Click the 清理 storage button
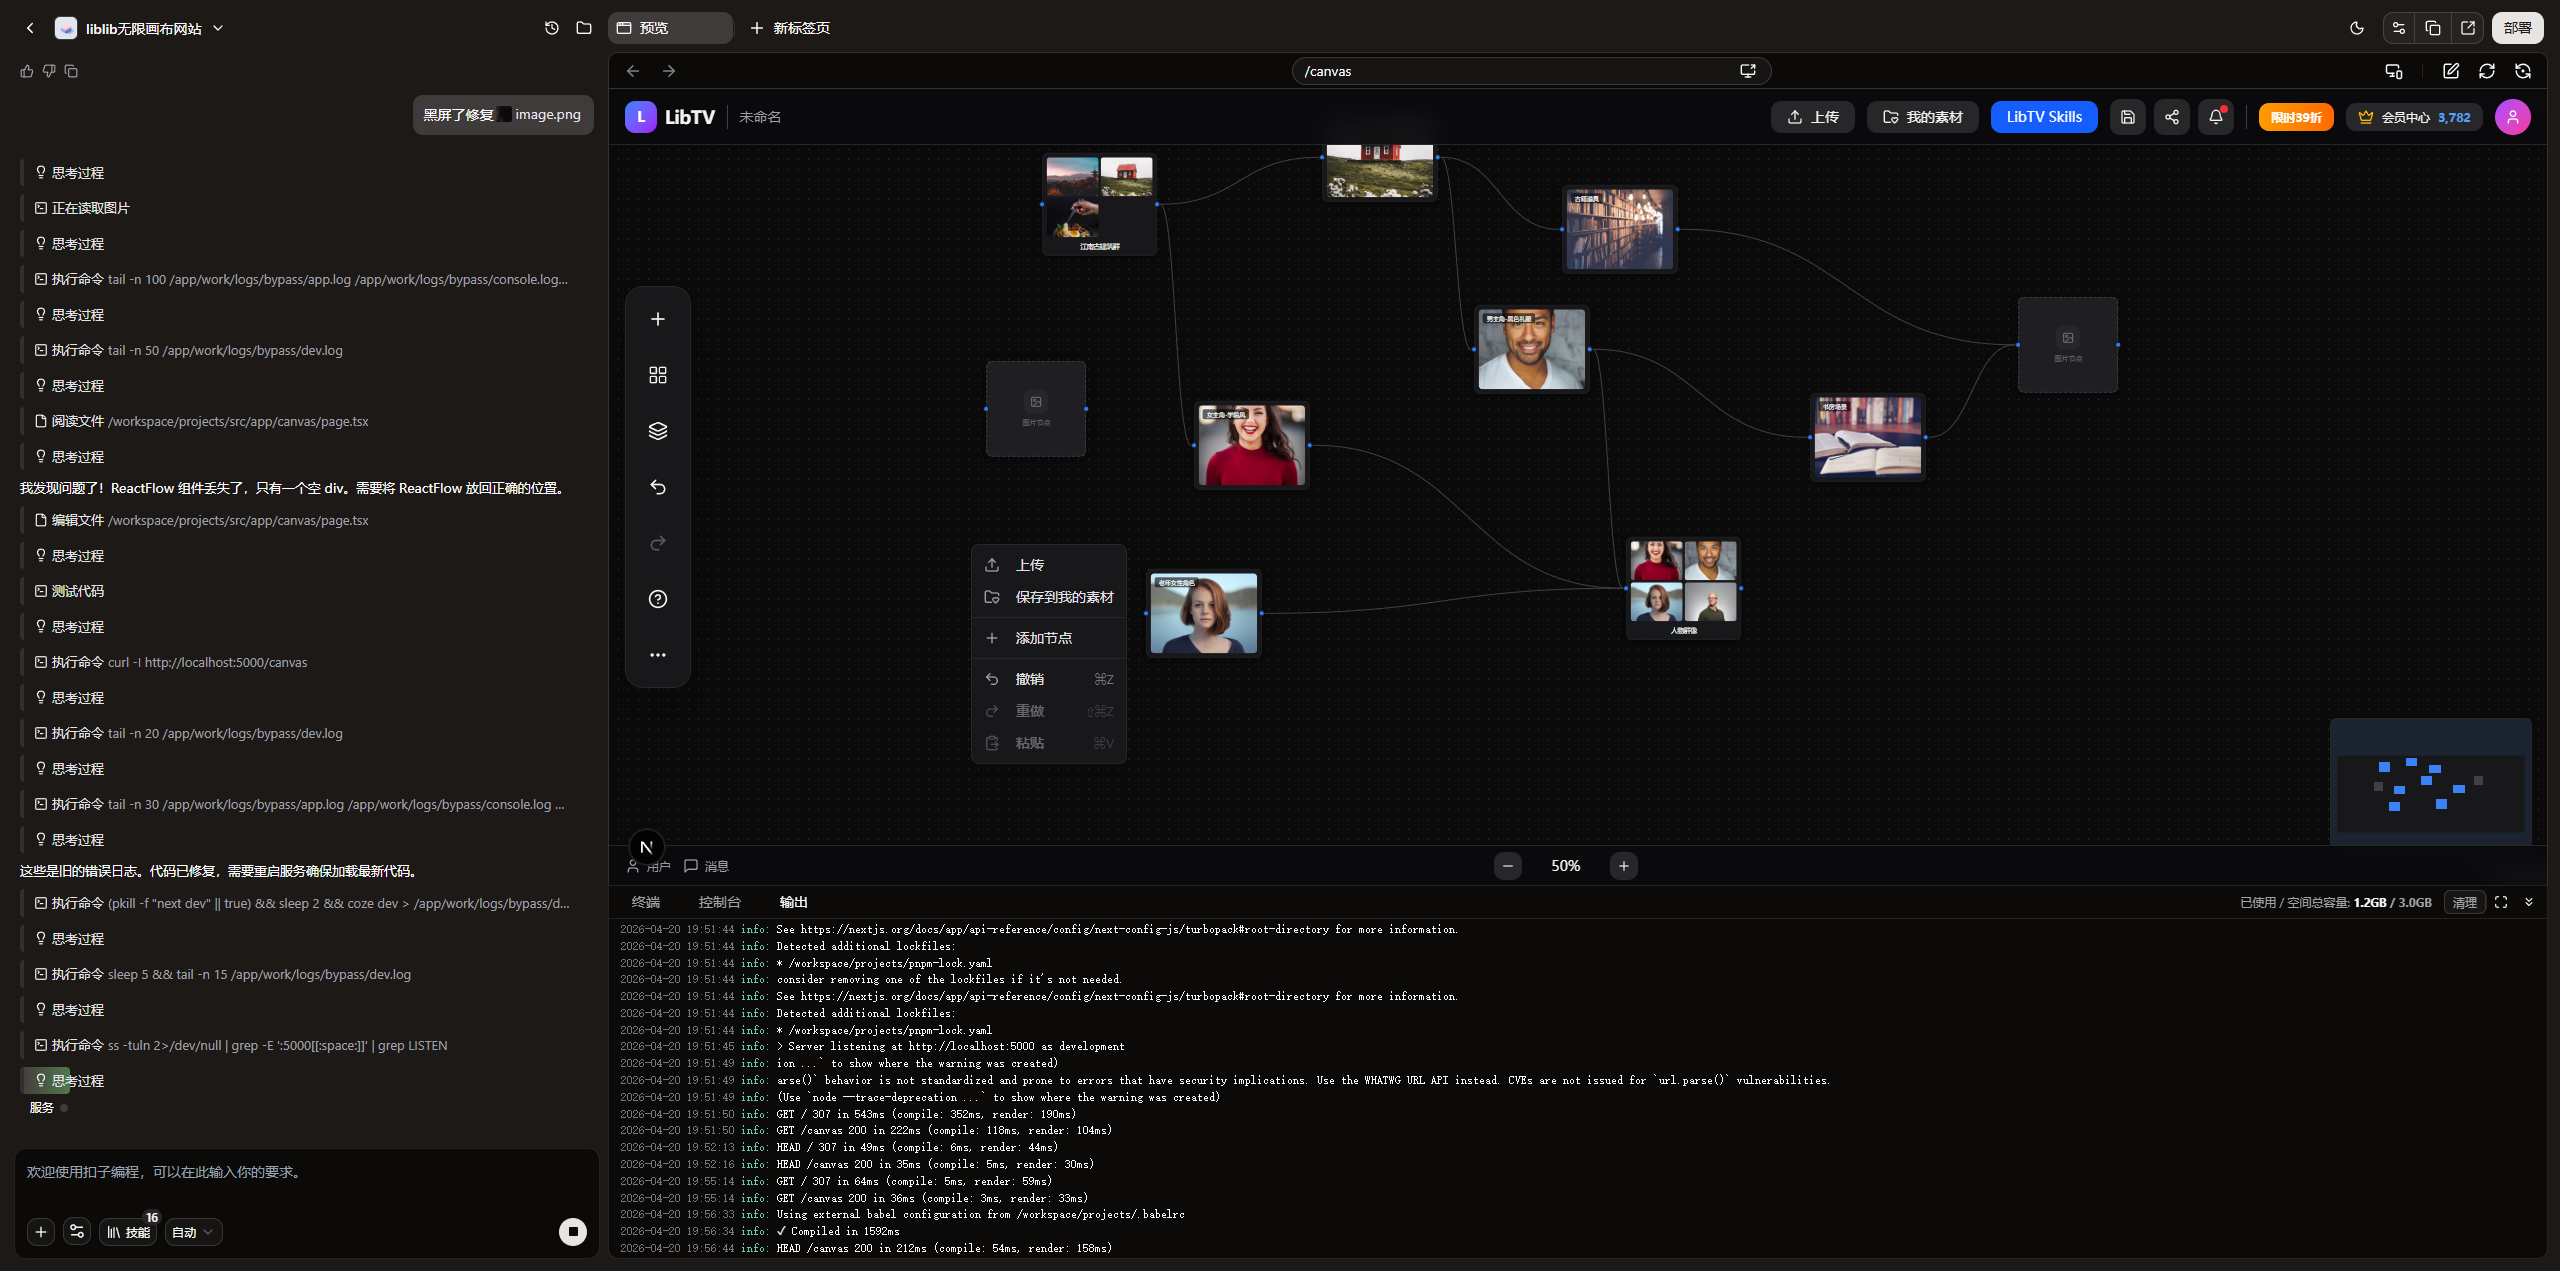The image size is (2560, 1271). [2464, 902]
